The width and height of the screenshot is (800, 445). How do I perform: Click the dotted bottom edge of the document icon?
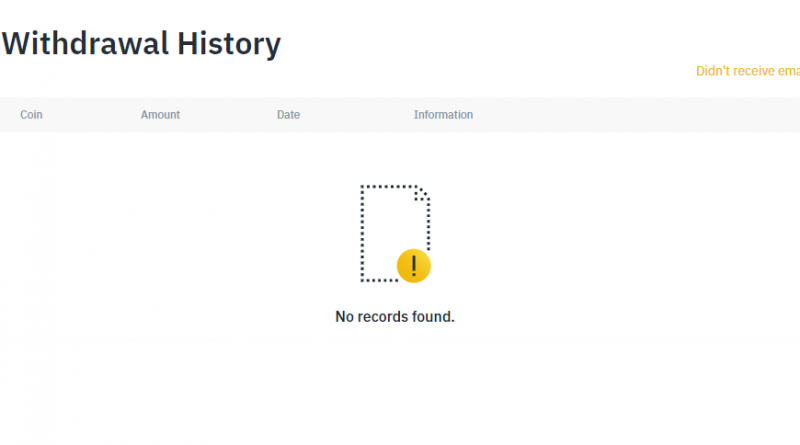point(380,280)
